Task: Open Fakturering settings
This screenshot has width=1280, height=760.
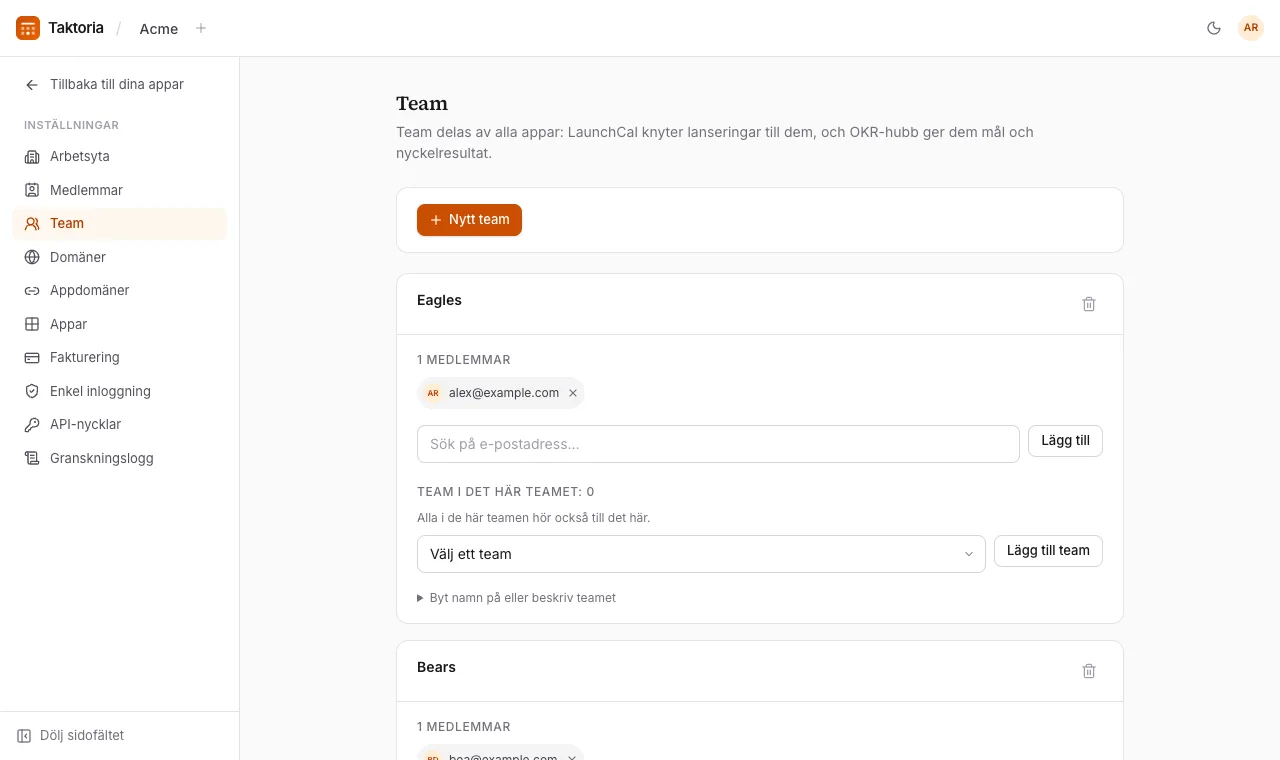Action: (x=119, y=357)
